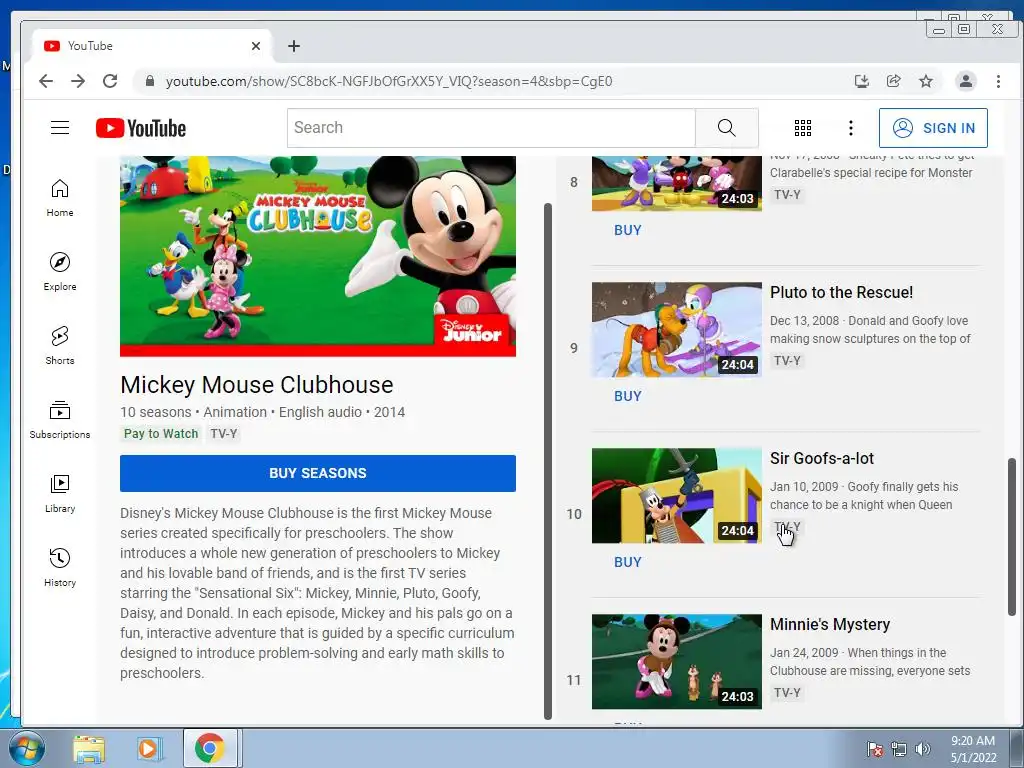Open episode 8 thumbnail
This screenshot has height=768, width=1024.
click(677, 184)
